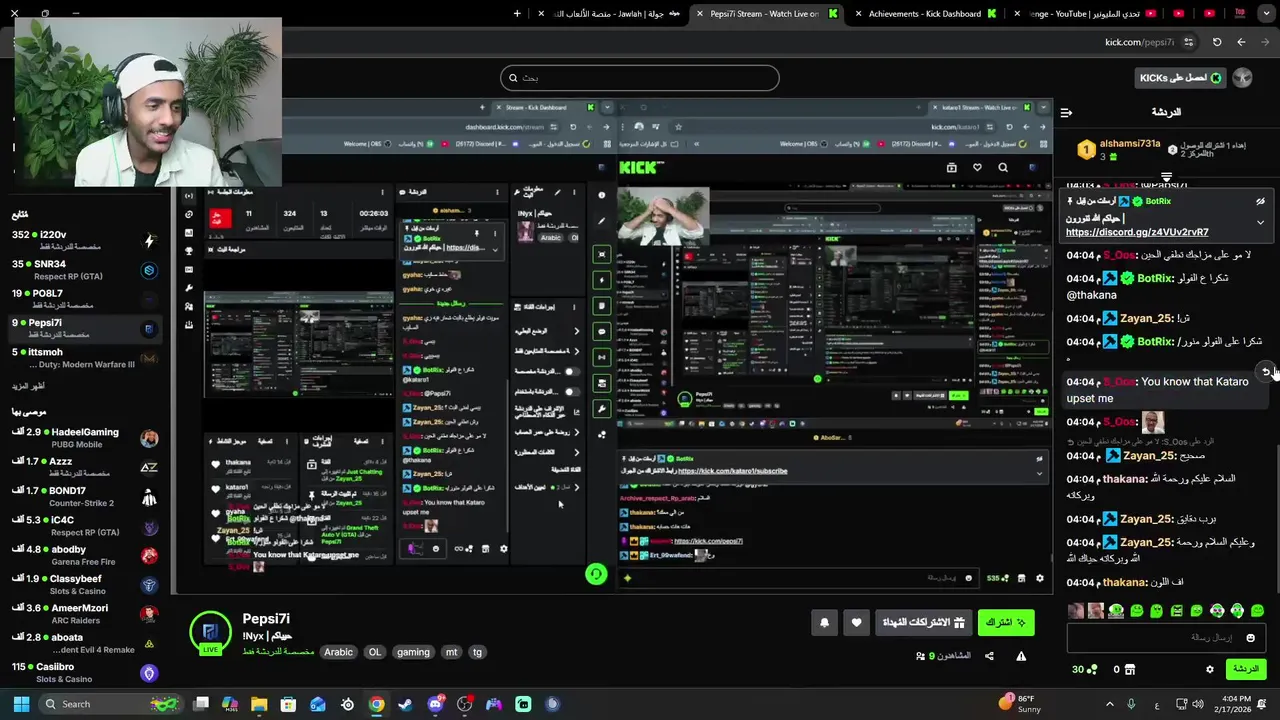Open the Pepsi7i channel avatar with the LIVE badge

coord(210,633)
